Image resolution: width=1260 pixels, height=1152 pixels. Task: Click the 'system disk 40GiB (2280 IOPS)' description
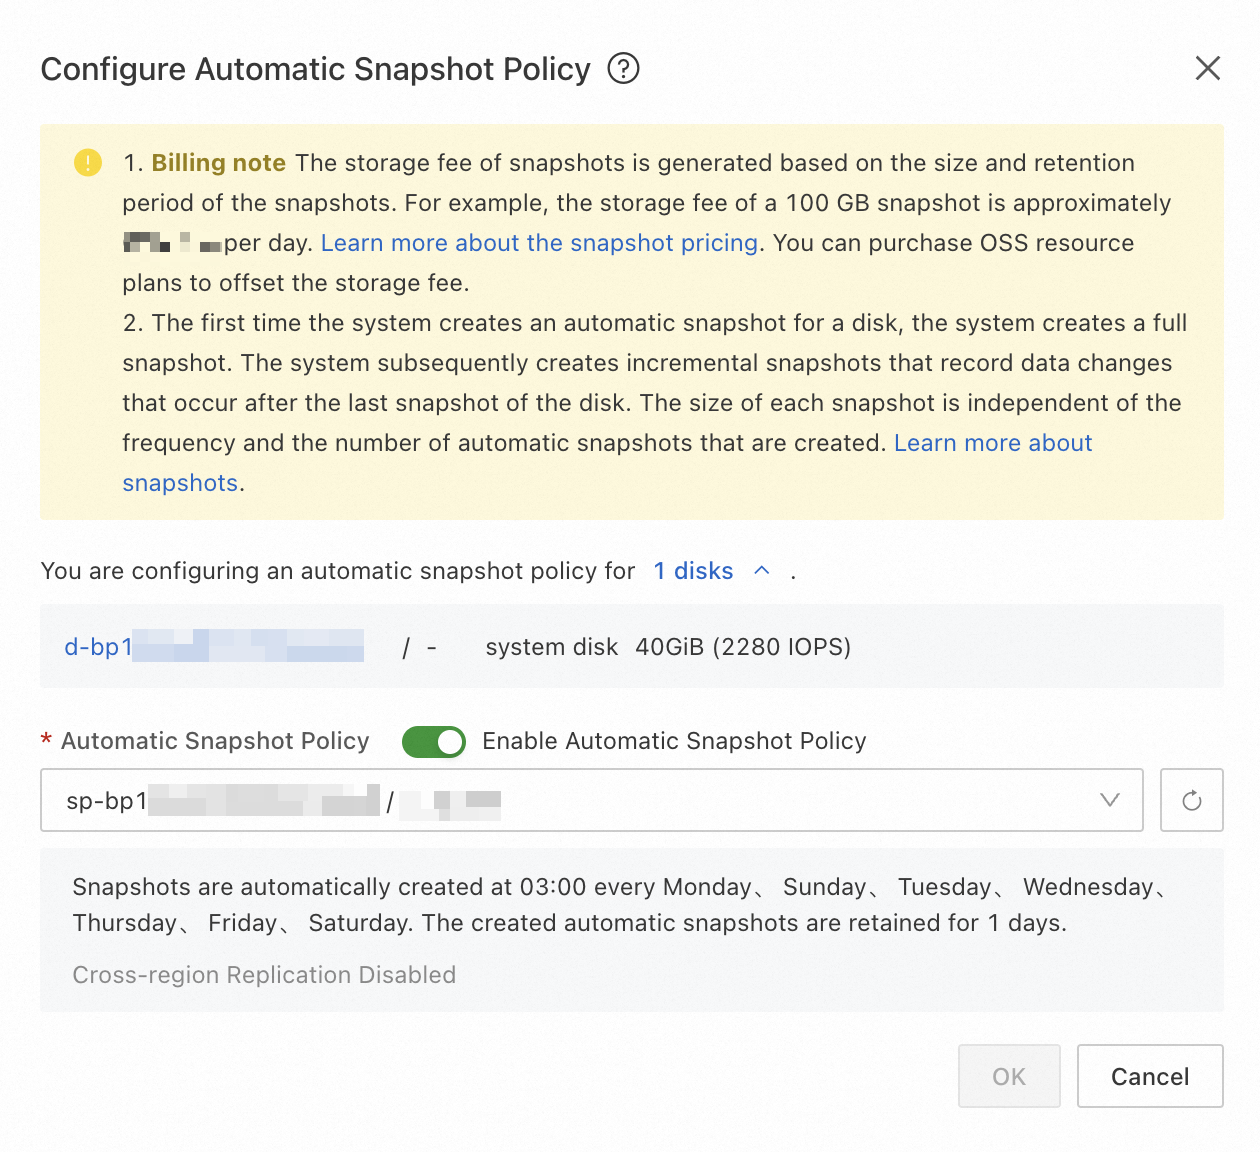point(668,647)
